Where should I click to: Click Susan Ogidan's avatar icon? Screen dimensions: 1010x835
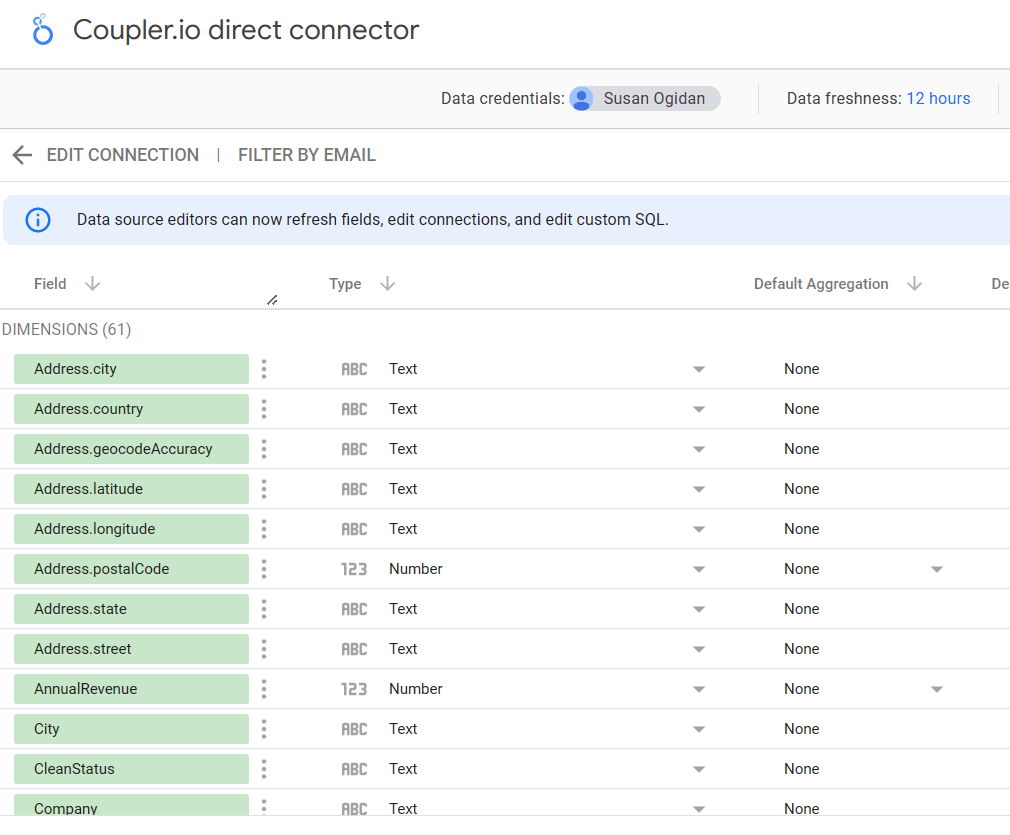pyautogui.click(x=582, y=99)
